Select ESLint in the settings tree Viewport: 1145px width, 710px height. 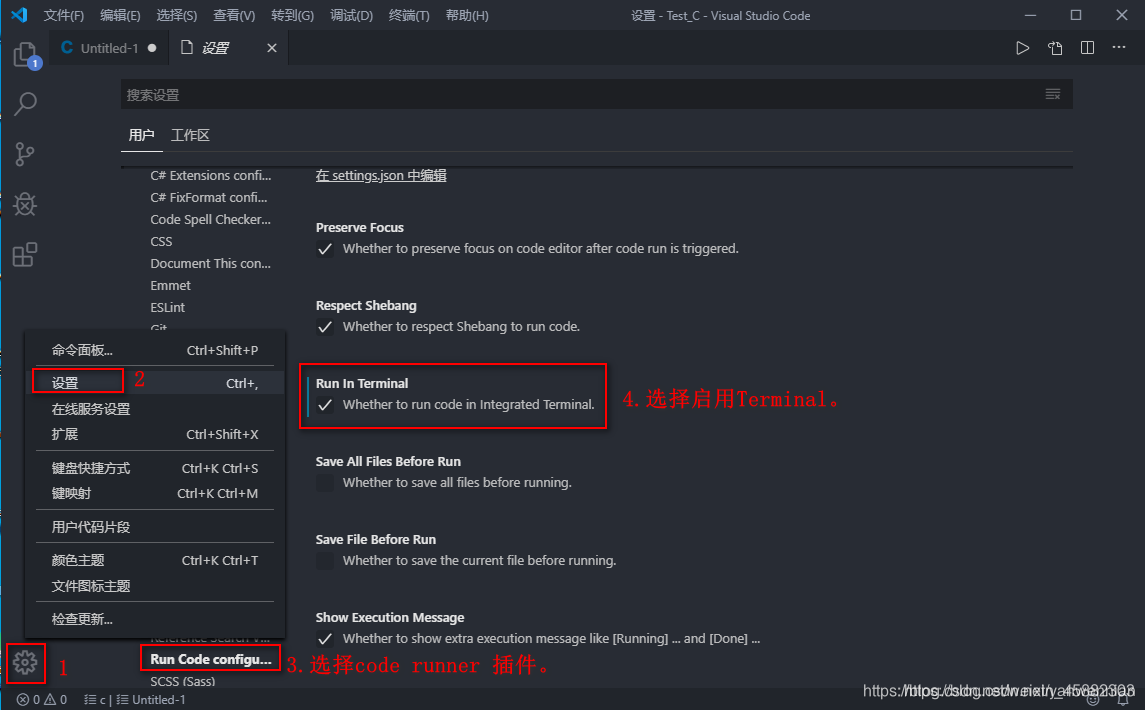(167, 308)
